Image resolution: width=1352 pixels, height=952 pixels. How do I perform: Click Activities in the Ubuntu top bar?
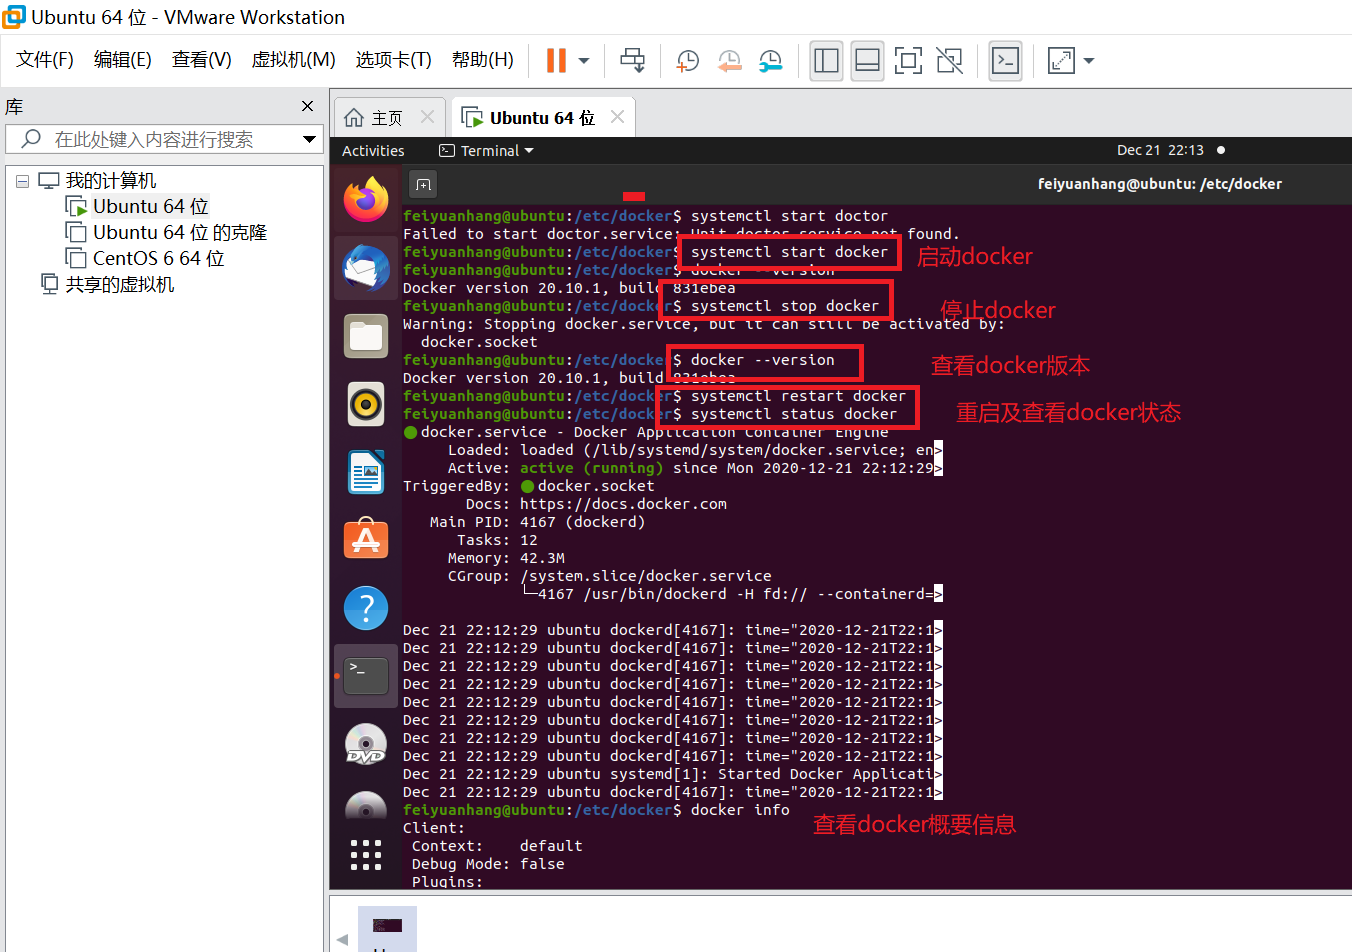tap(373, 151)
